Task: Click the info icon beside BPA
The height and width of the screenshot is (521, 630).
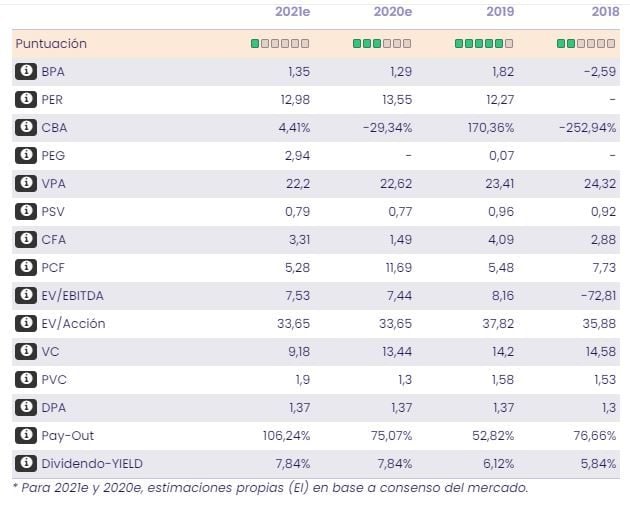Action: tap(26, 71)
